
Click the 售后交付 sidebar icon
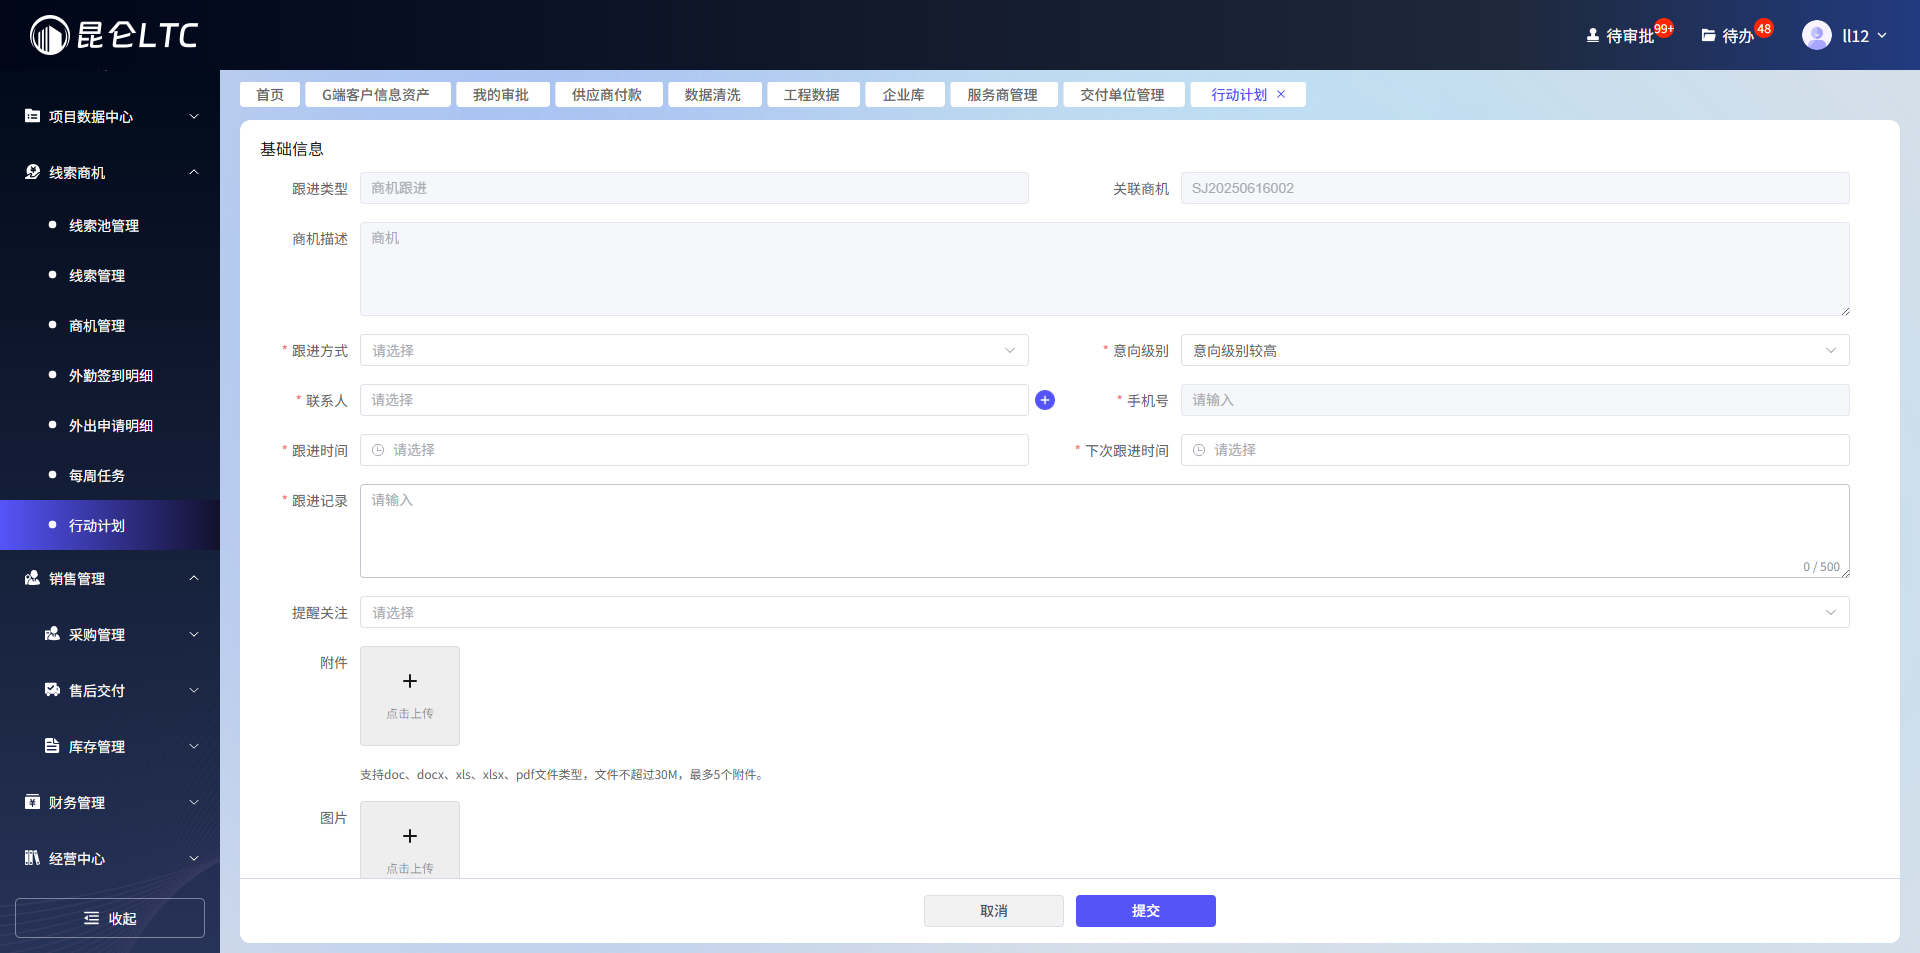52,690
